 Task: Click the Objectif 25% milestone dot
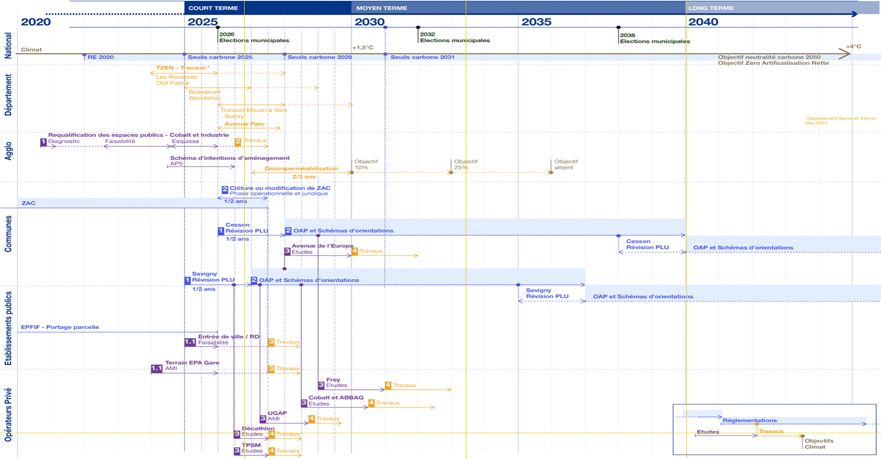coord(451,172)
